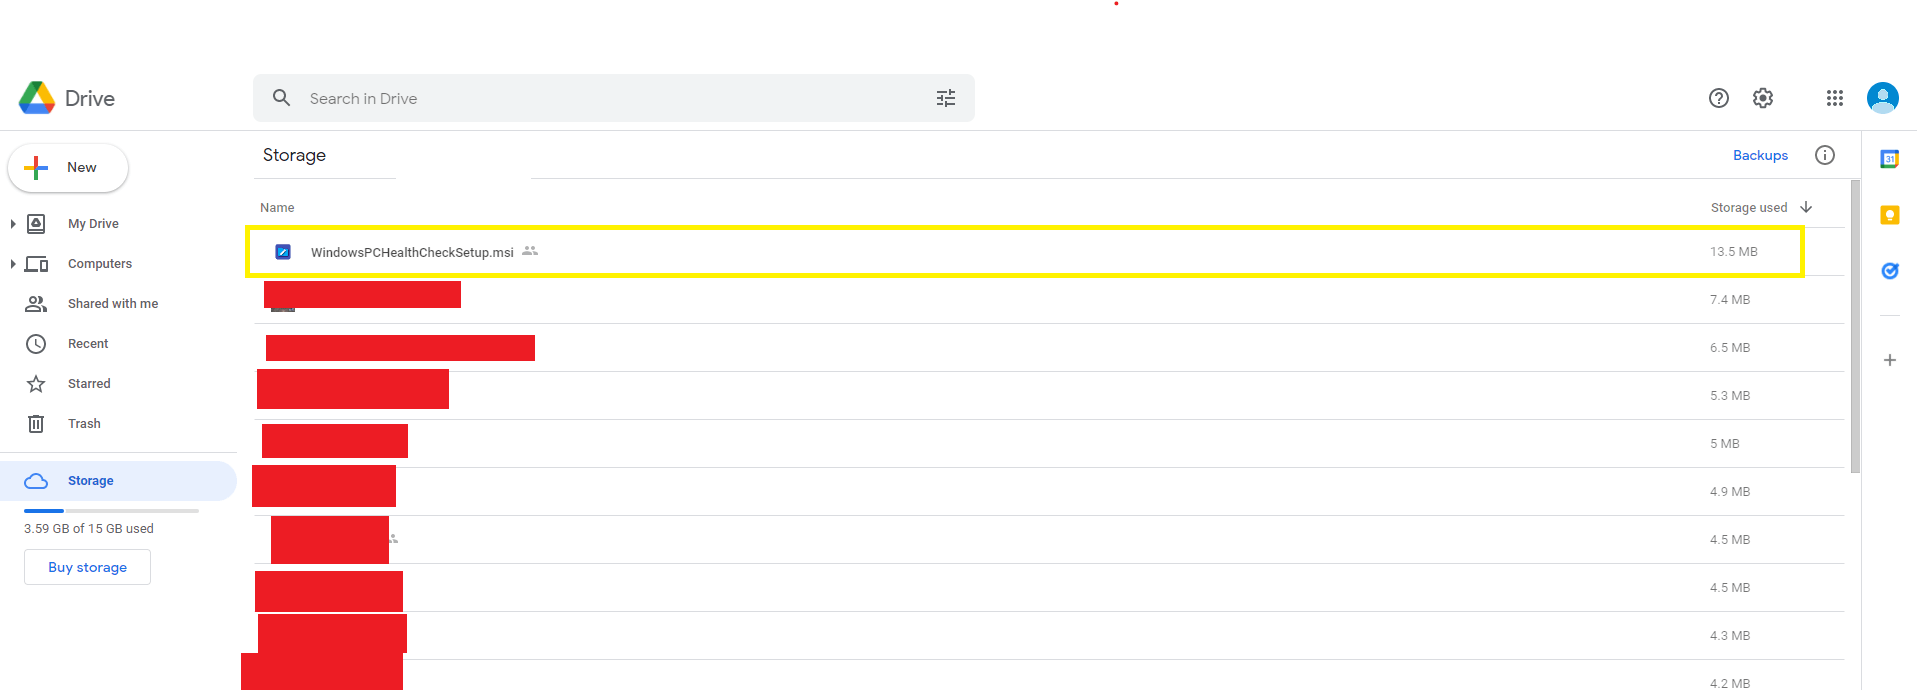The image size is (1917, 690).
Task: Open the Starred section
Action: tap(89, 384)
